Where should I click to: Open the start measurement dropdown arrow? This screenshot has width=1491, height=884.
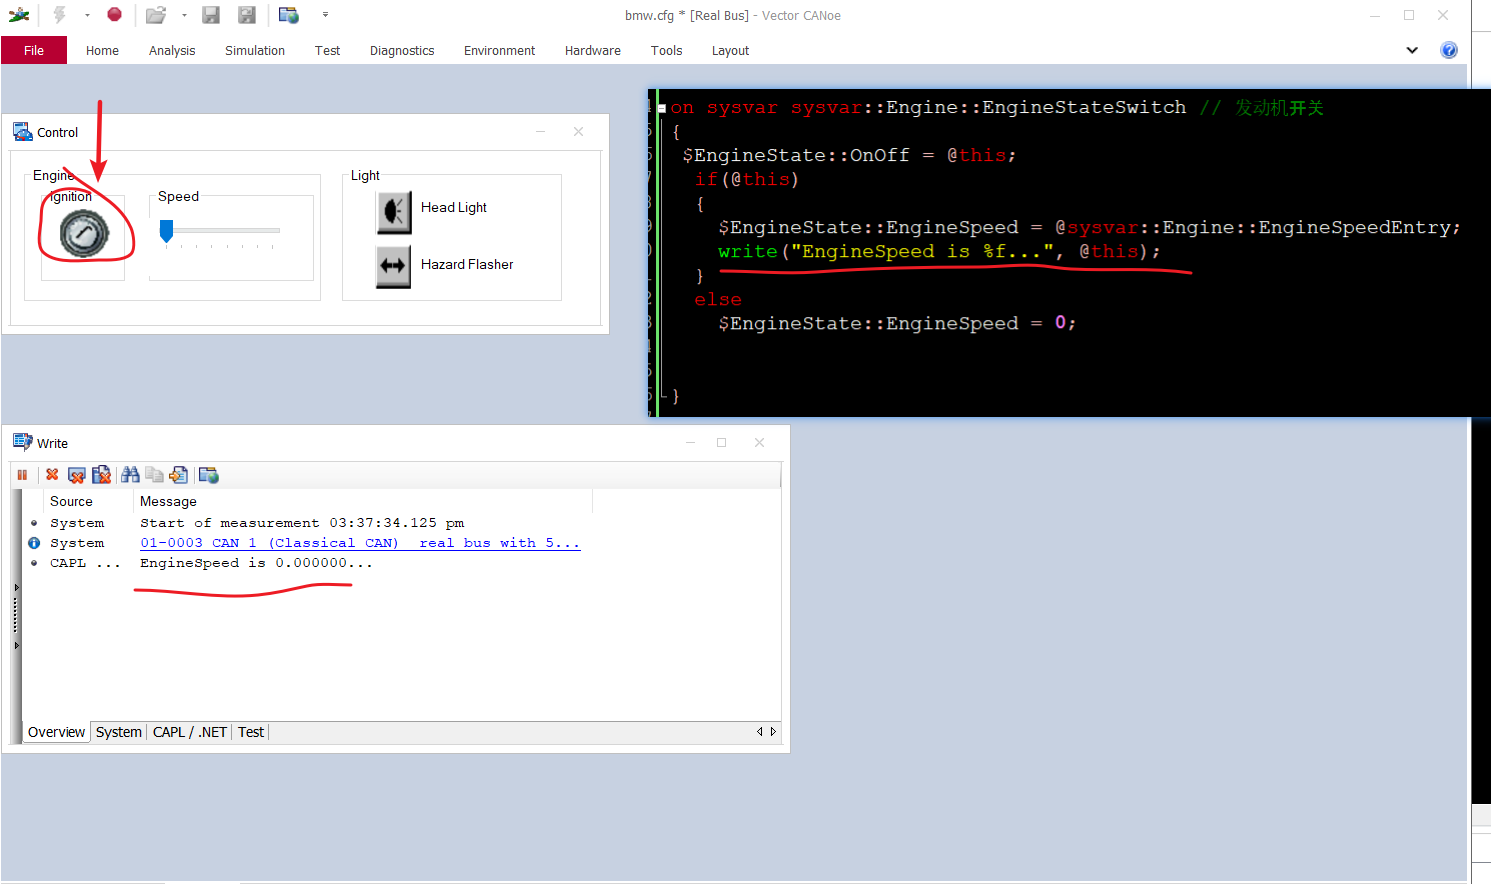pos(87,15)
